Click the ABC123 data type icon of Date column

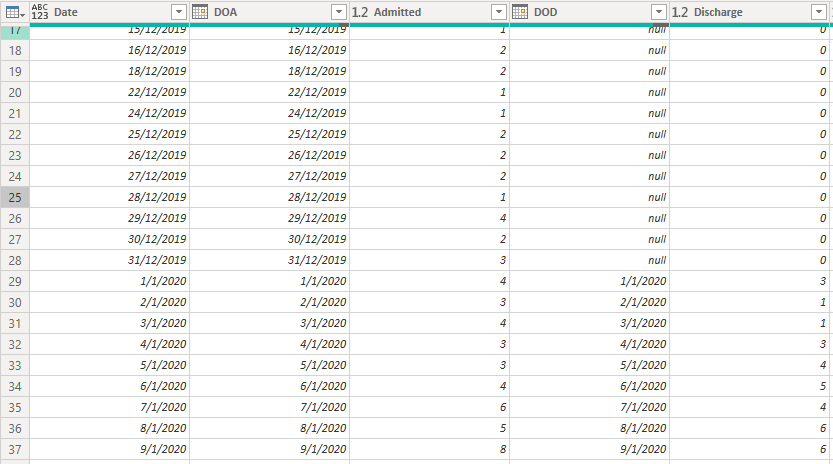click(40, 12)
